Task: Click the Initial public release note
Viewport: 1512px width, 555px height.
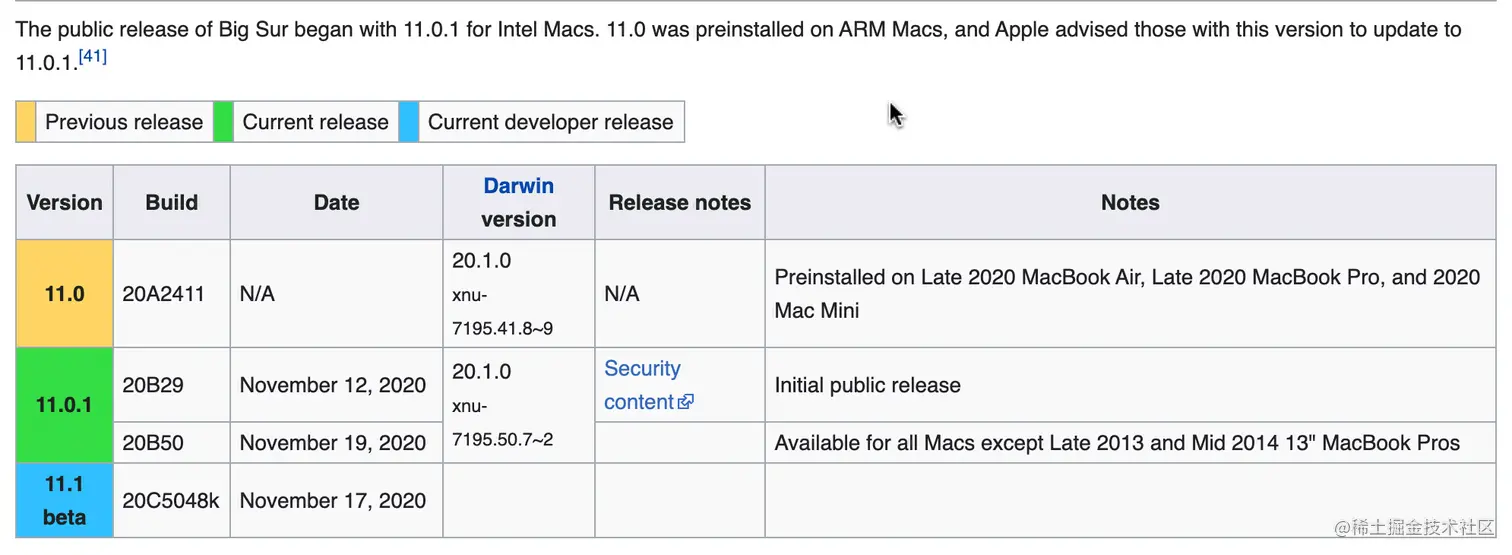Action: coord(868,385)
